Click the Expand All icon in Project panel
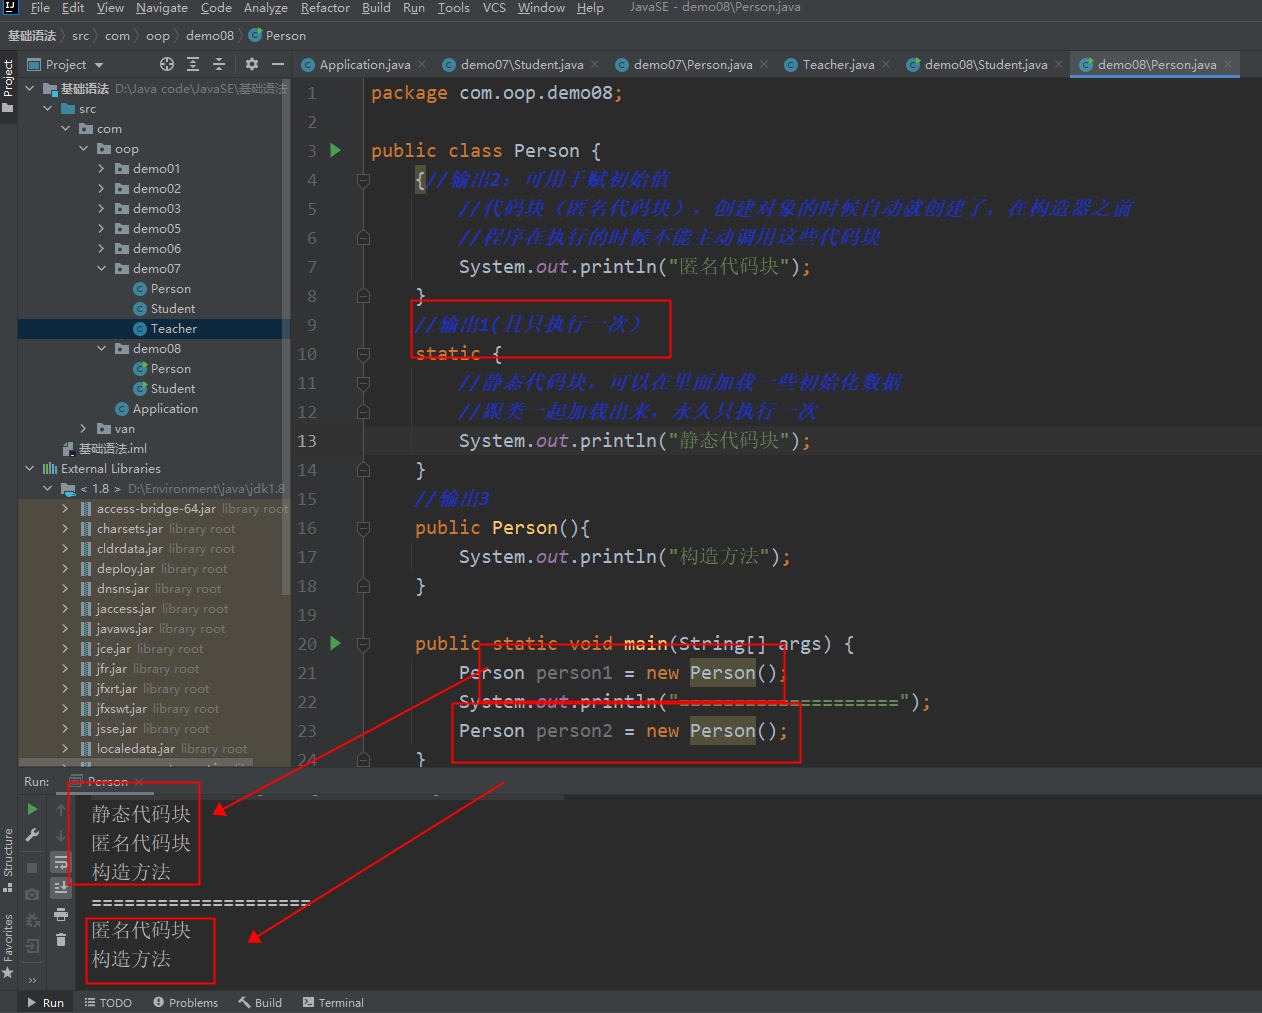Viewport: 1262px width, 1013px height. [x=193, y=64]
